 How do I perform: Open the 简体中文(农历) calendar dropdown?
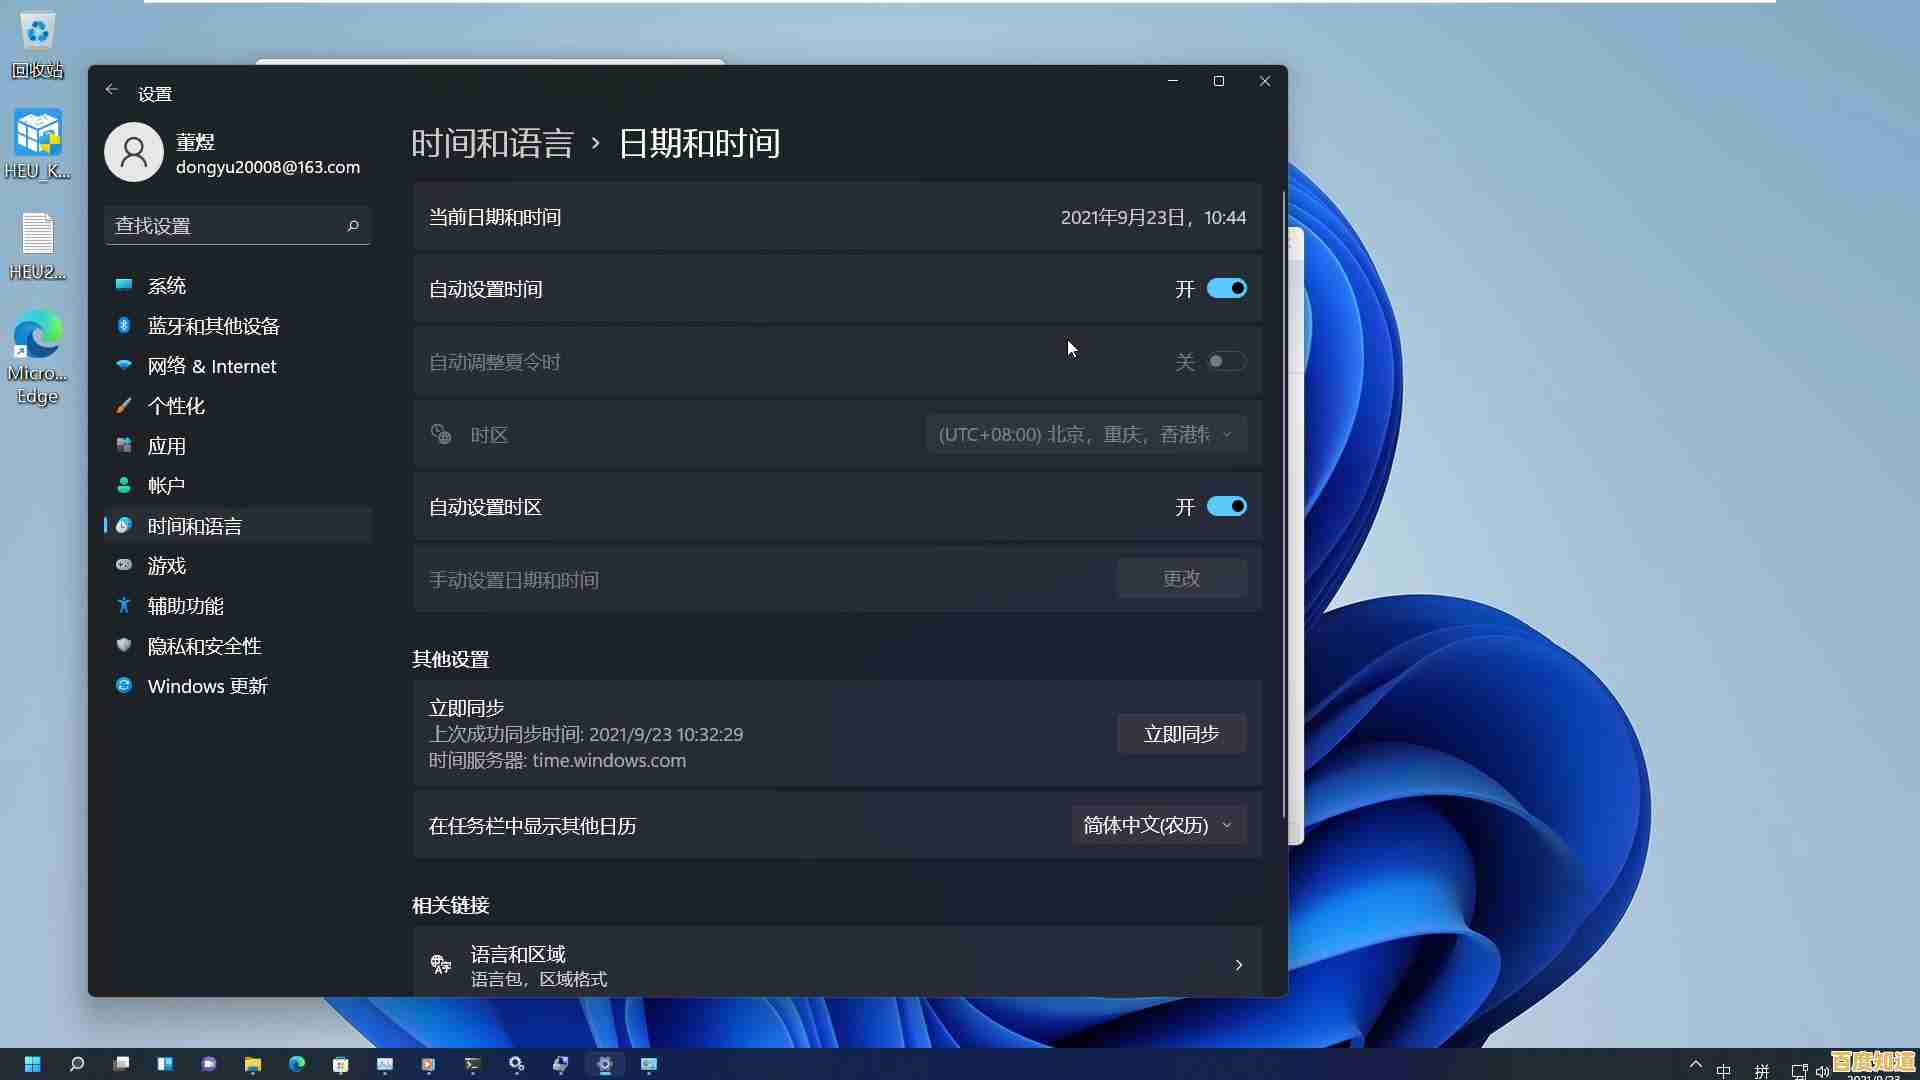pyautogui.click(x=1157, y=825)
